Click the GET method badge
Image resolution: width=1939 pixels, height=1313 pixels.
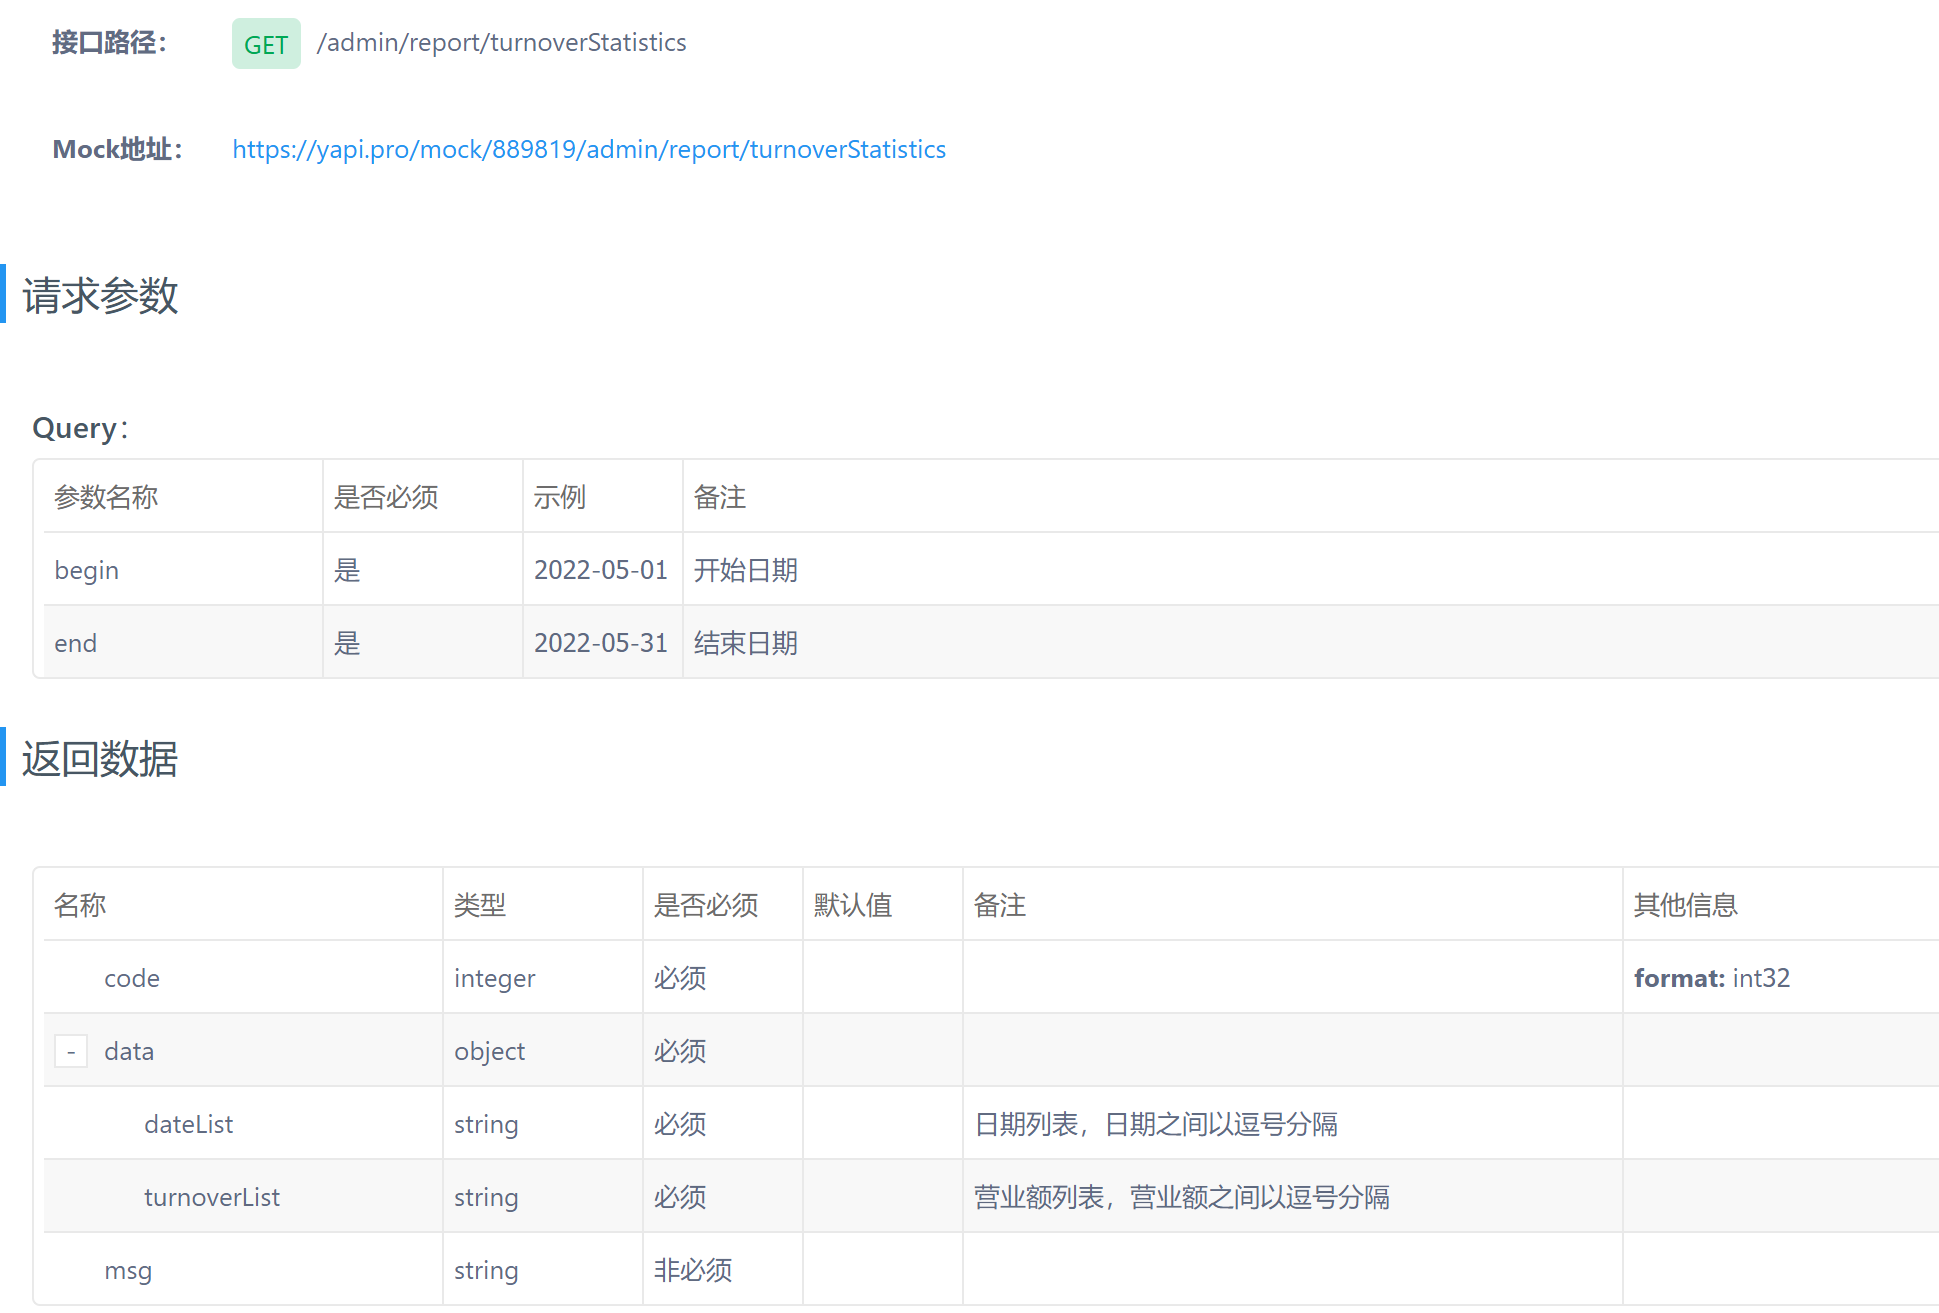click(x=265, y=44)
